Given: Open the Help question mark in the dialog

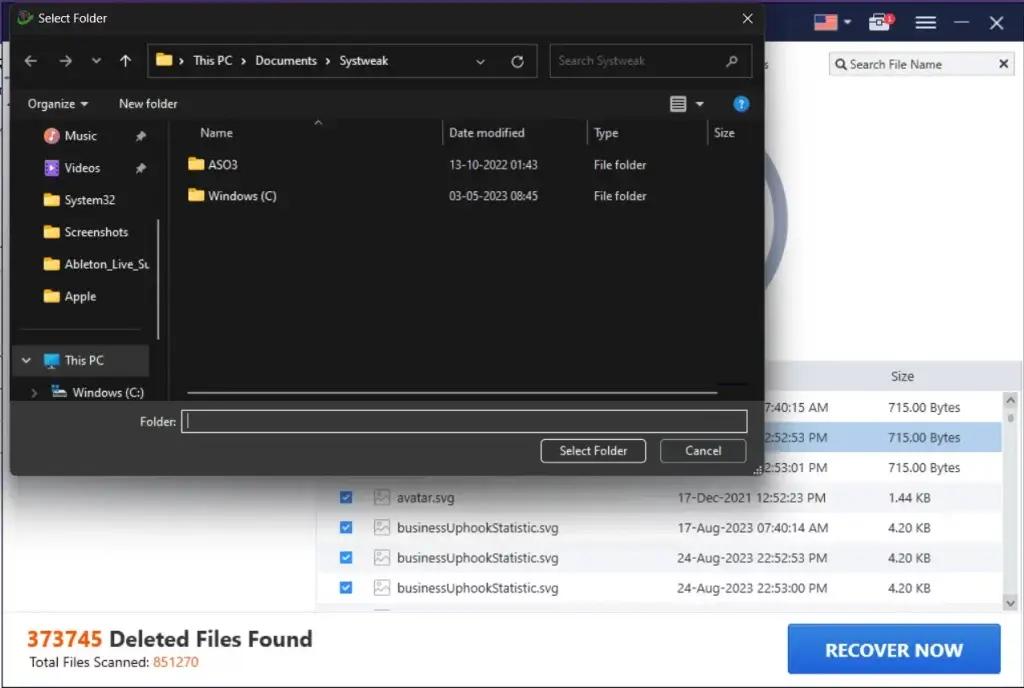Looking at the screenshot, I should tap(741, 103).
